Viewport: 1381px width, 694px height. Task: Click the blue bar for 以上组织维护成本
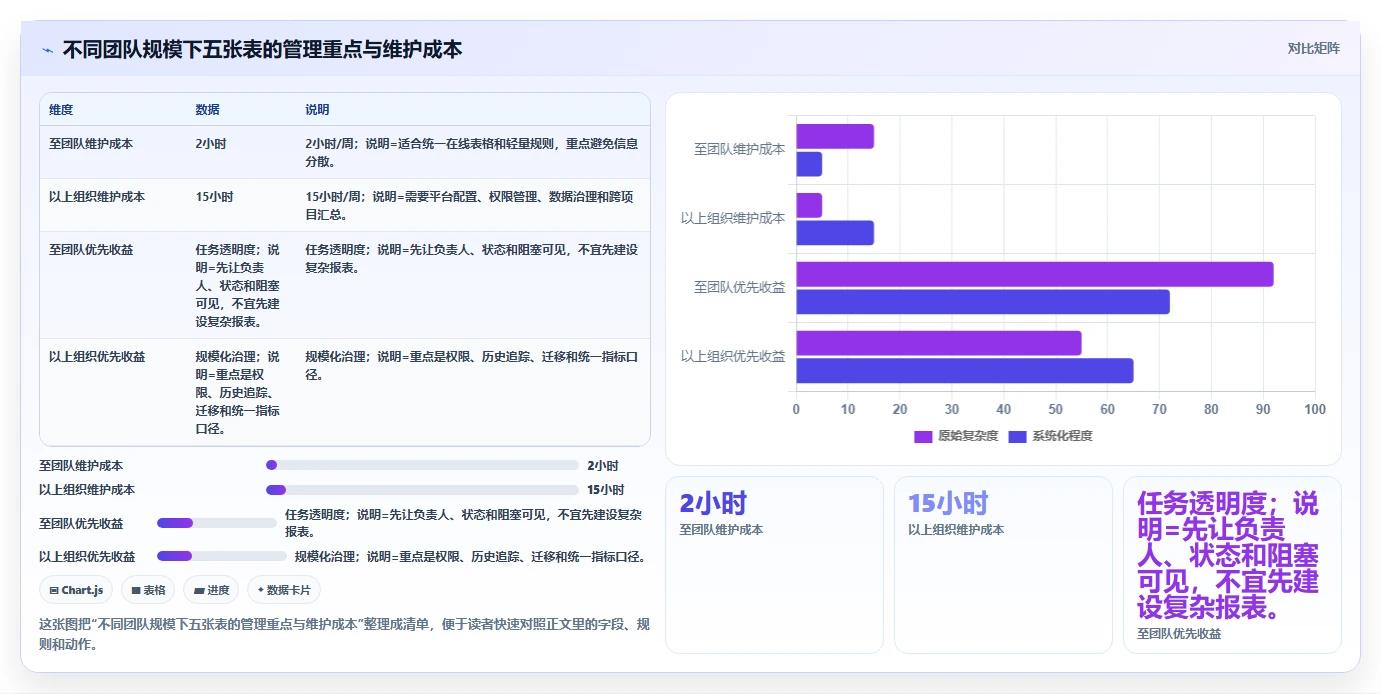click(835, 233)
